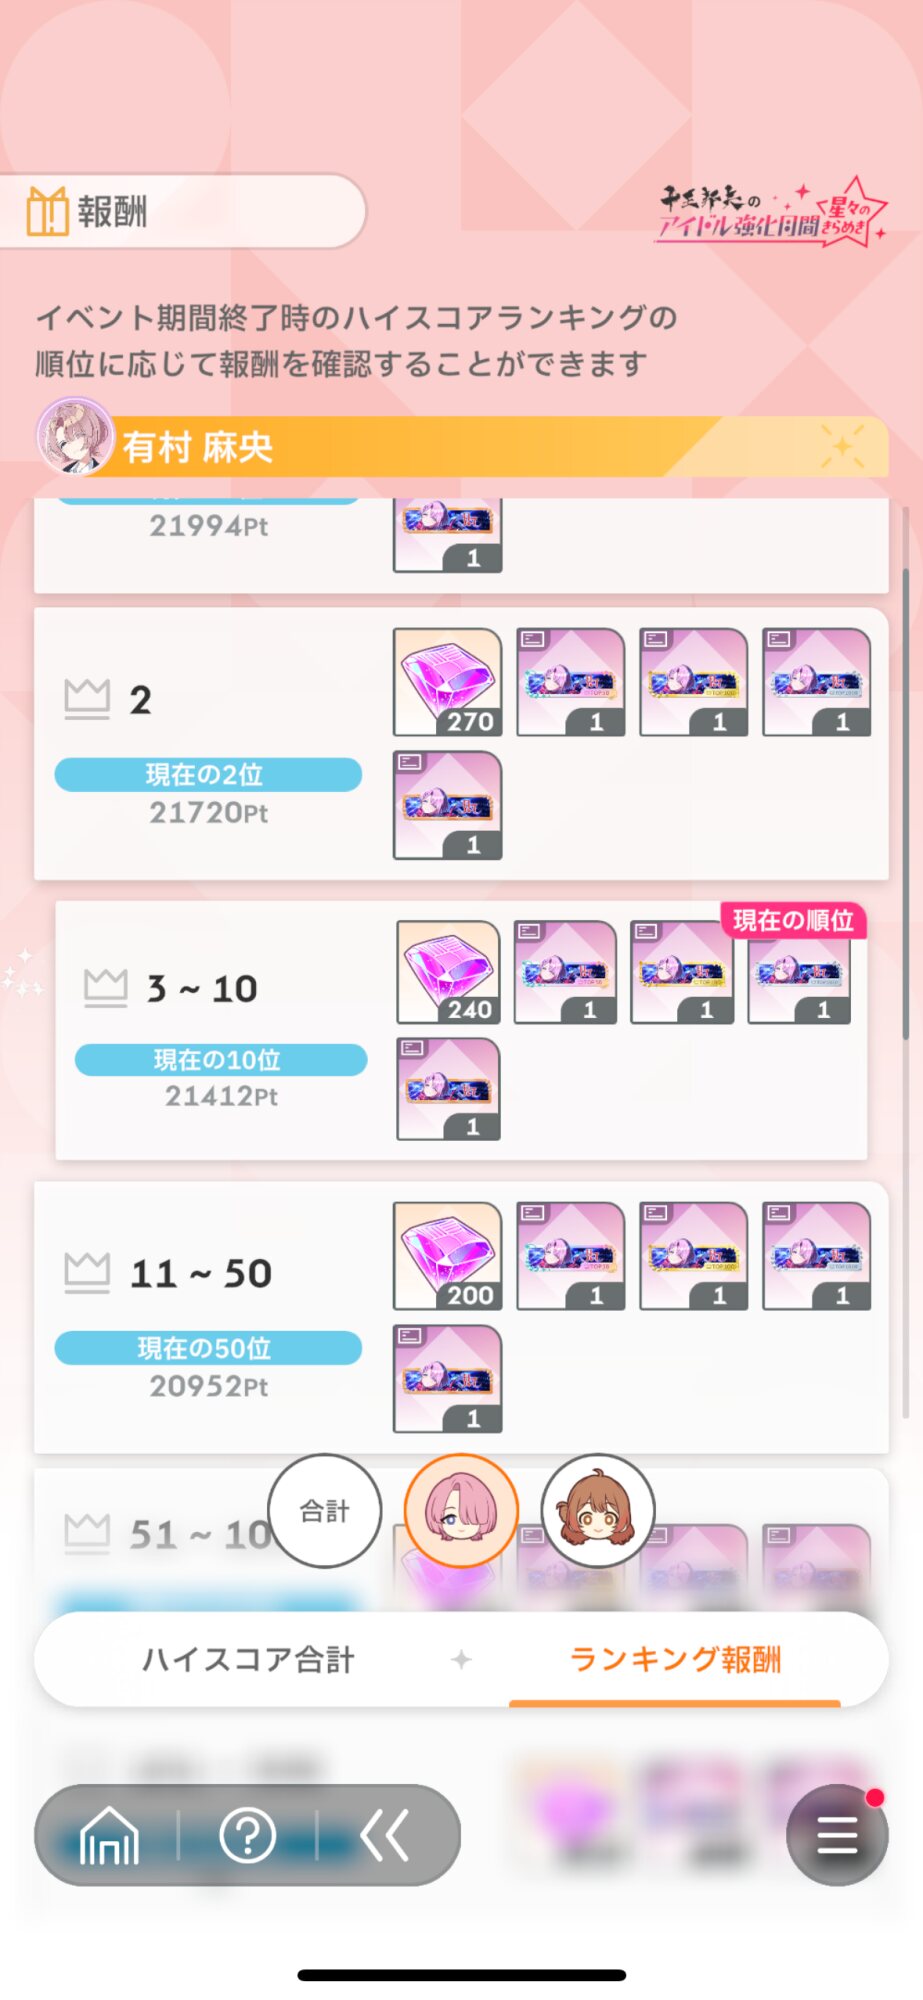Screen dimensions: 923x2000
Task: Open the hamburger menu button
Action: [837, 1835]
